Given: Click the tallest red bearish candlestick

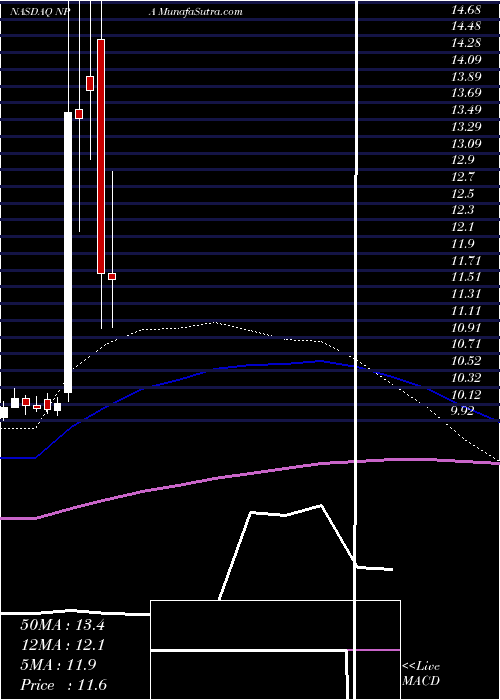Looking at the screenshot, I should pos(101,156).
